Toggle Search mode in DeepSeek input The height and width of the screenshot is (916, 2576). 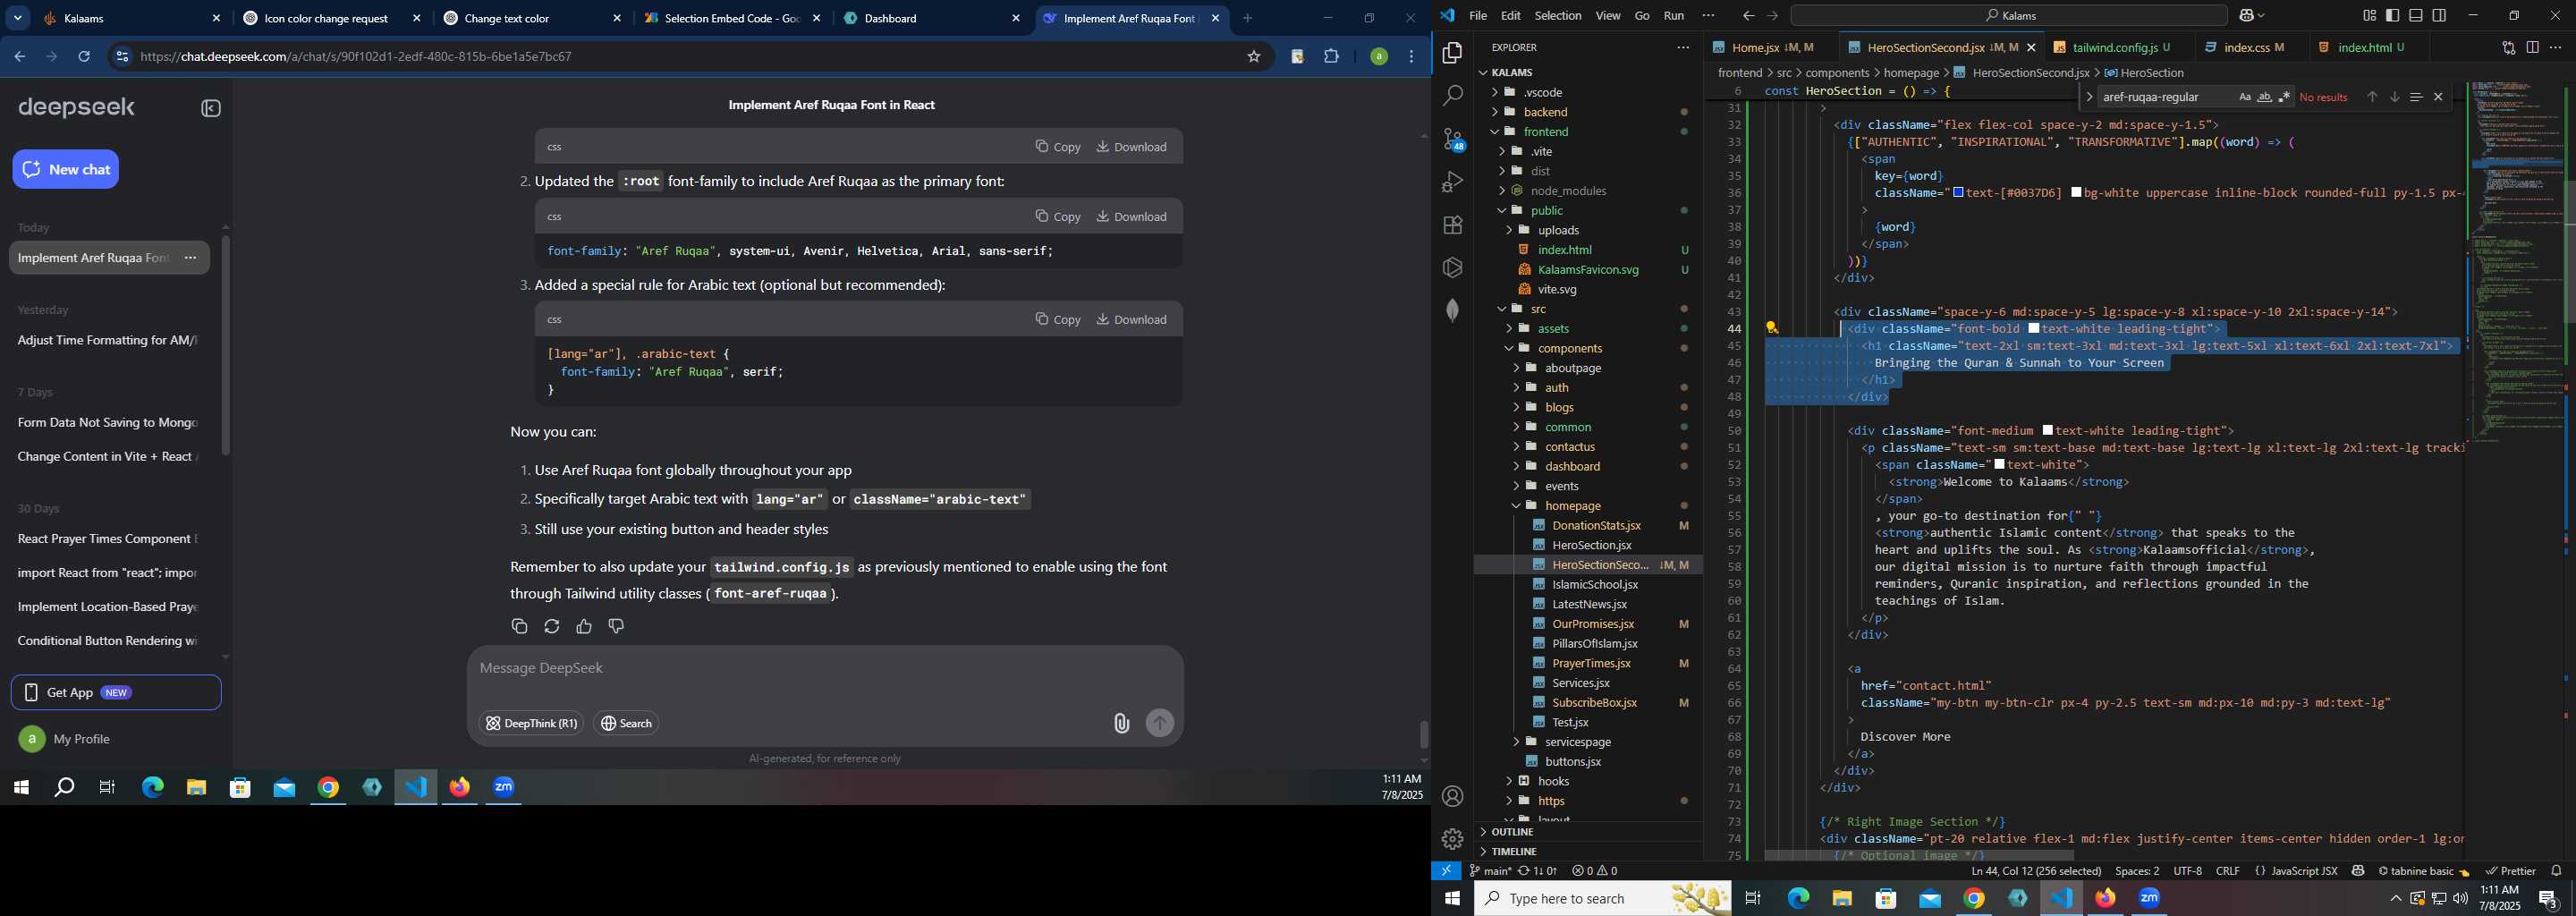tap(626, 723)
